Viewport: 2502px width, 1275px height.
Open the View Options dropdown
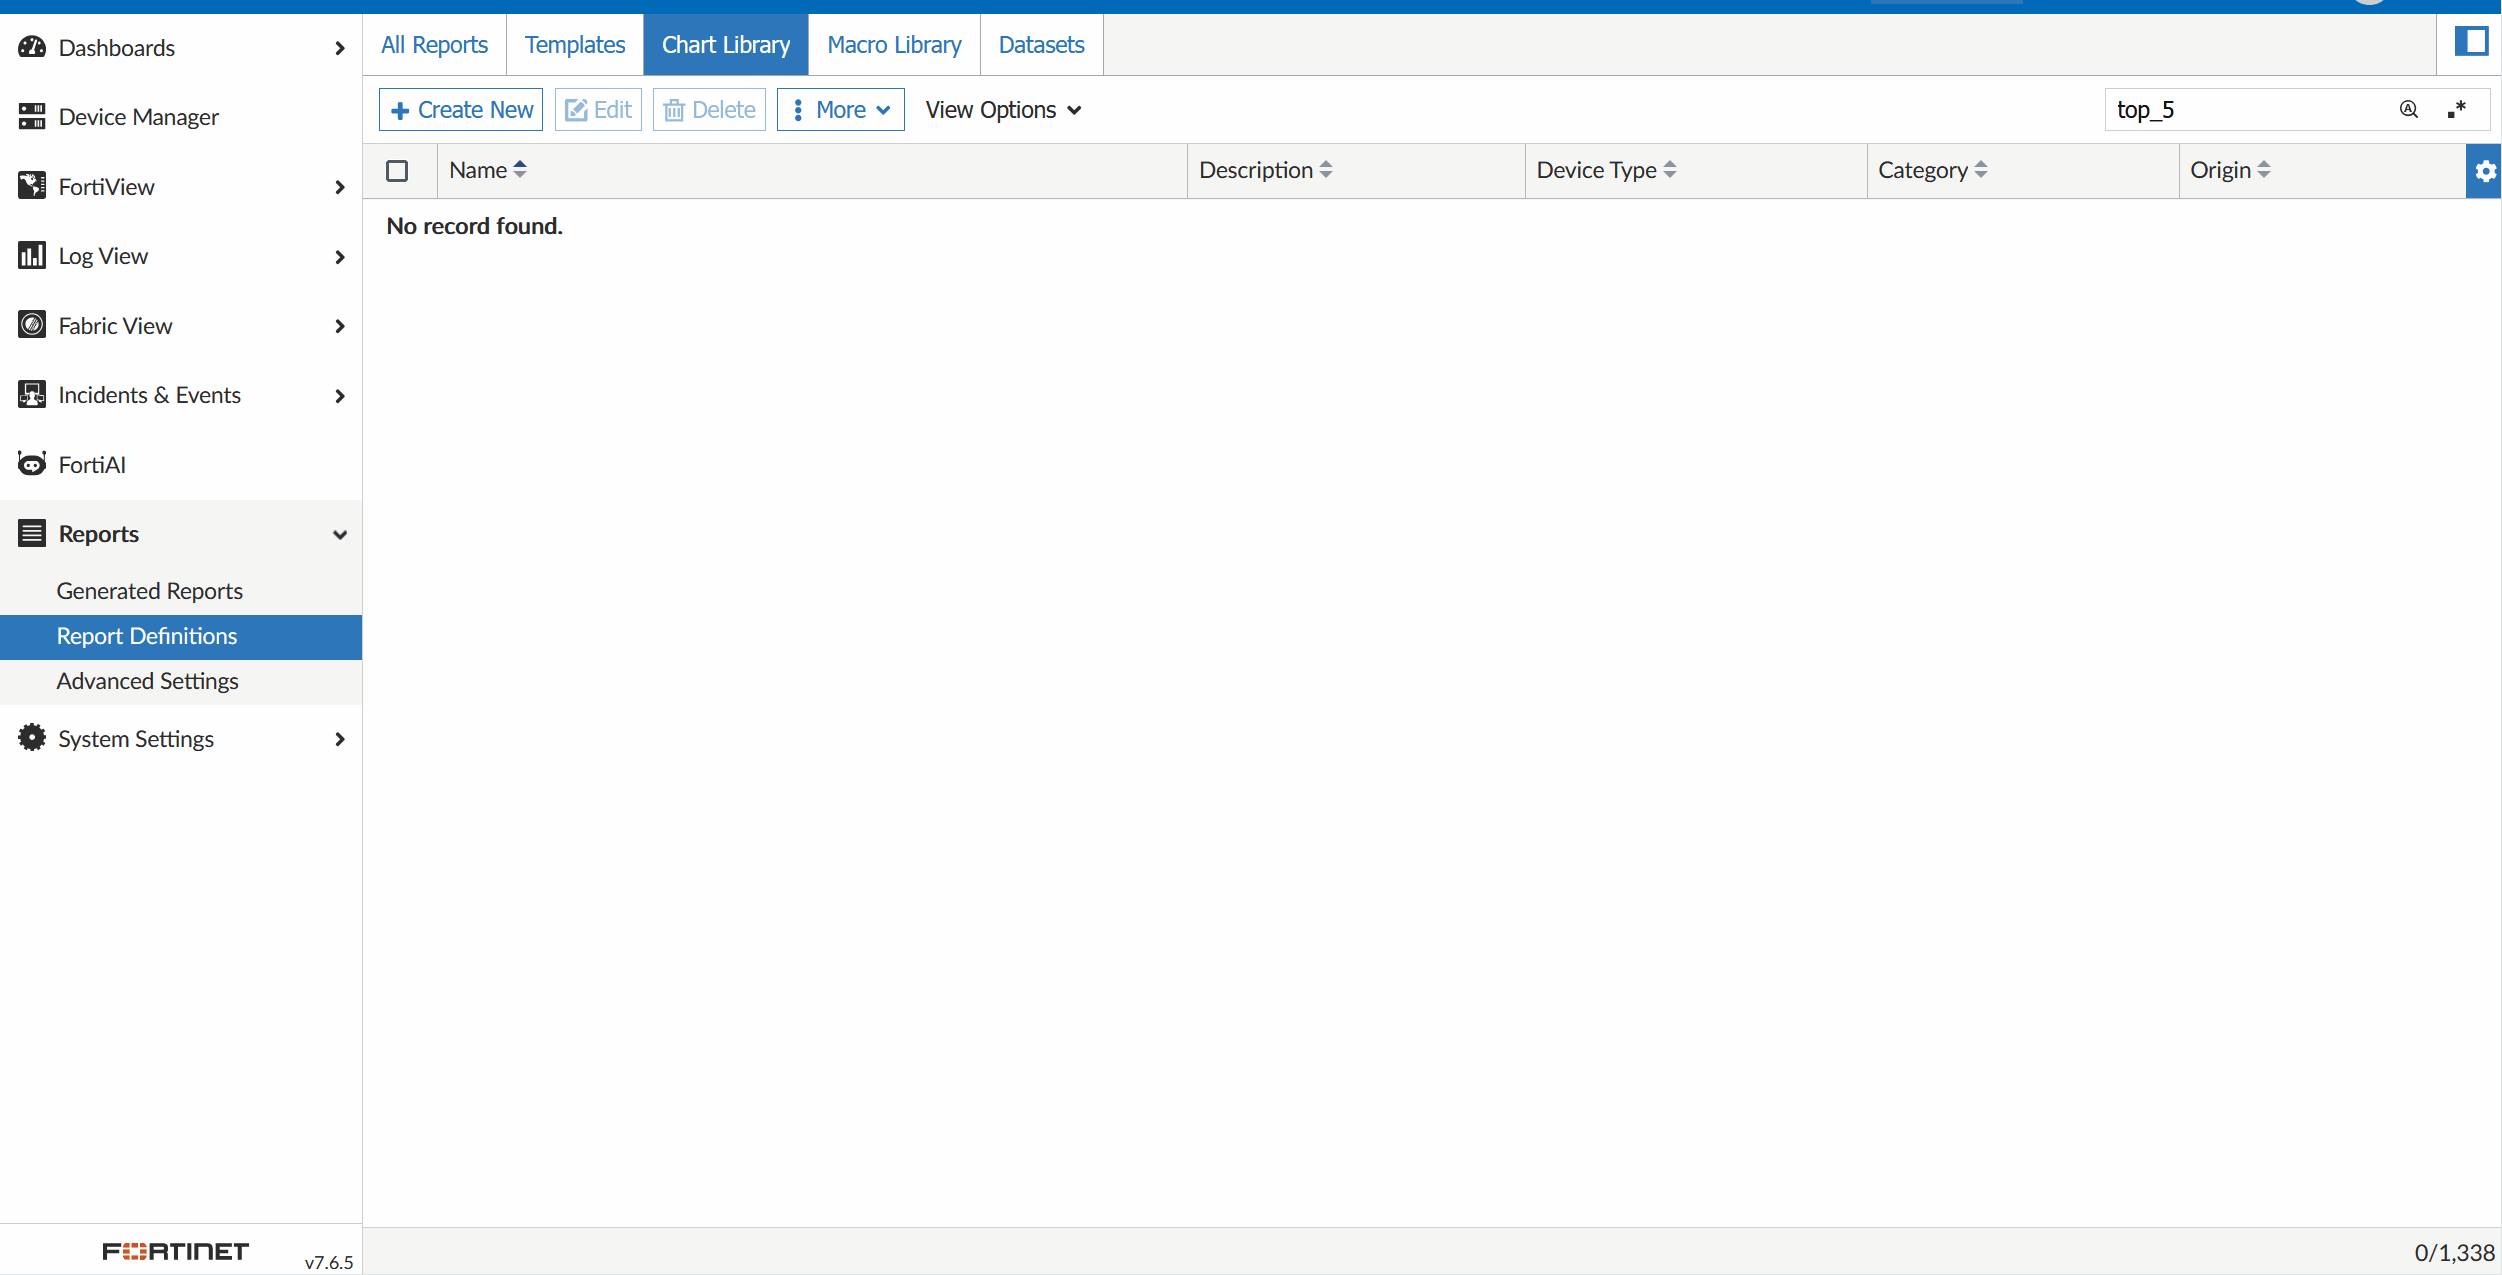(1003, 110)
